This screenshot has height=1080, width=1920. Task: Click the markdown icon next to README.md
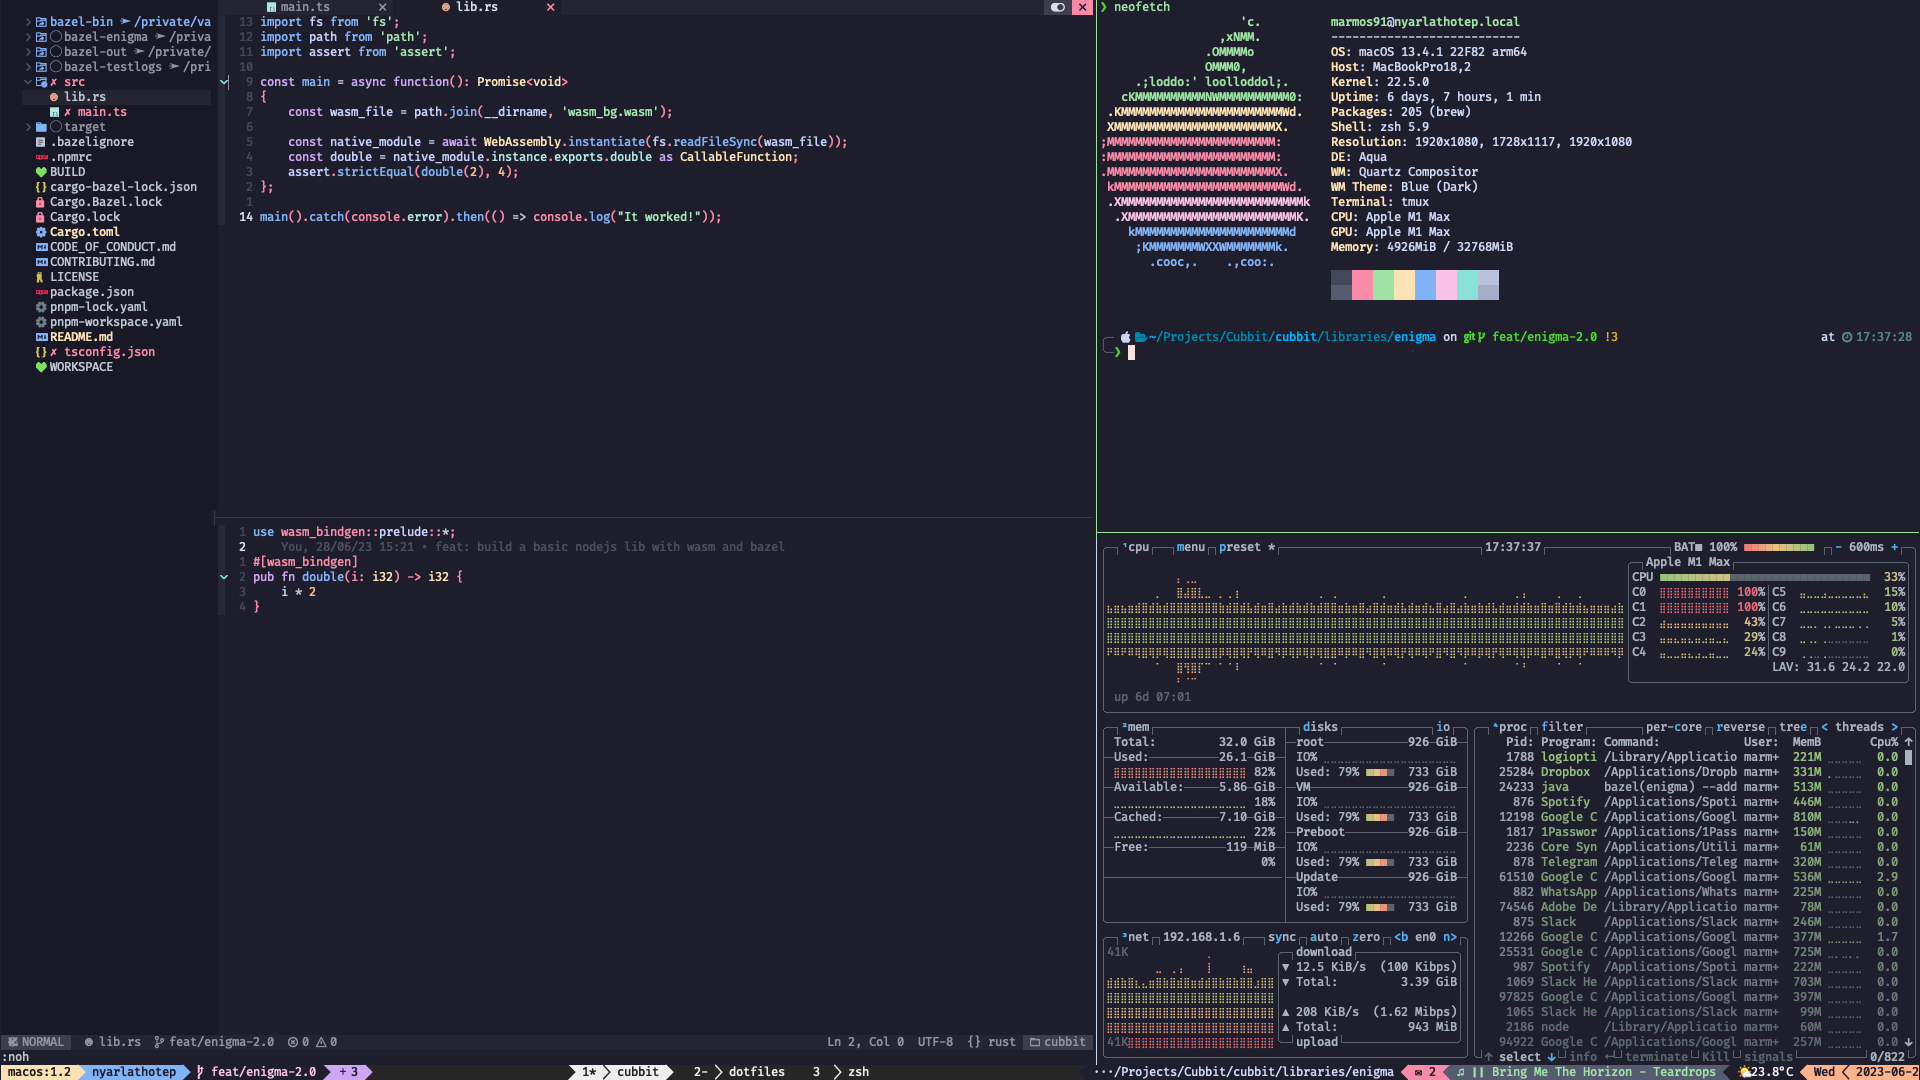(41, 337)
